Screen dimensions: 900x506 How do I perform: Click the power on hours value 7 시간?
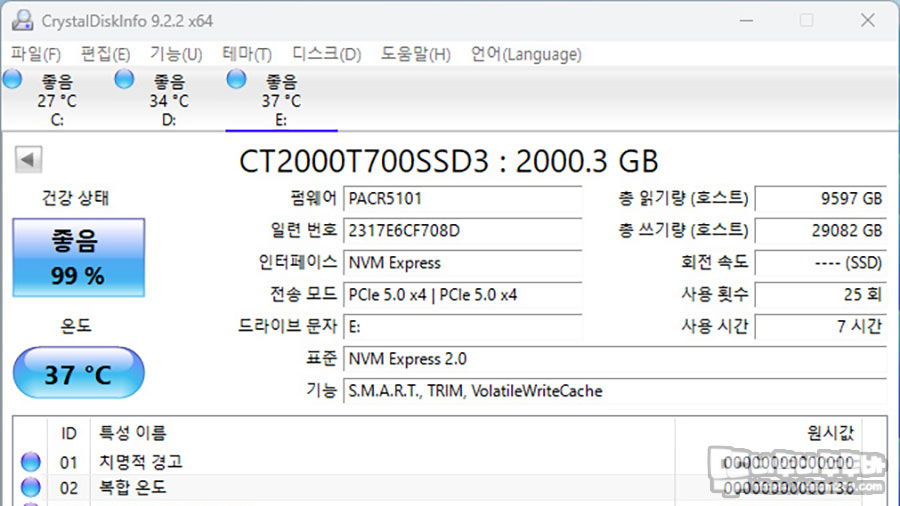pyautogui.click(x=821, y=327)
